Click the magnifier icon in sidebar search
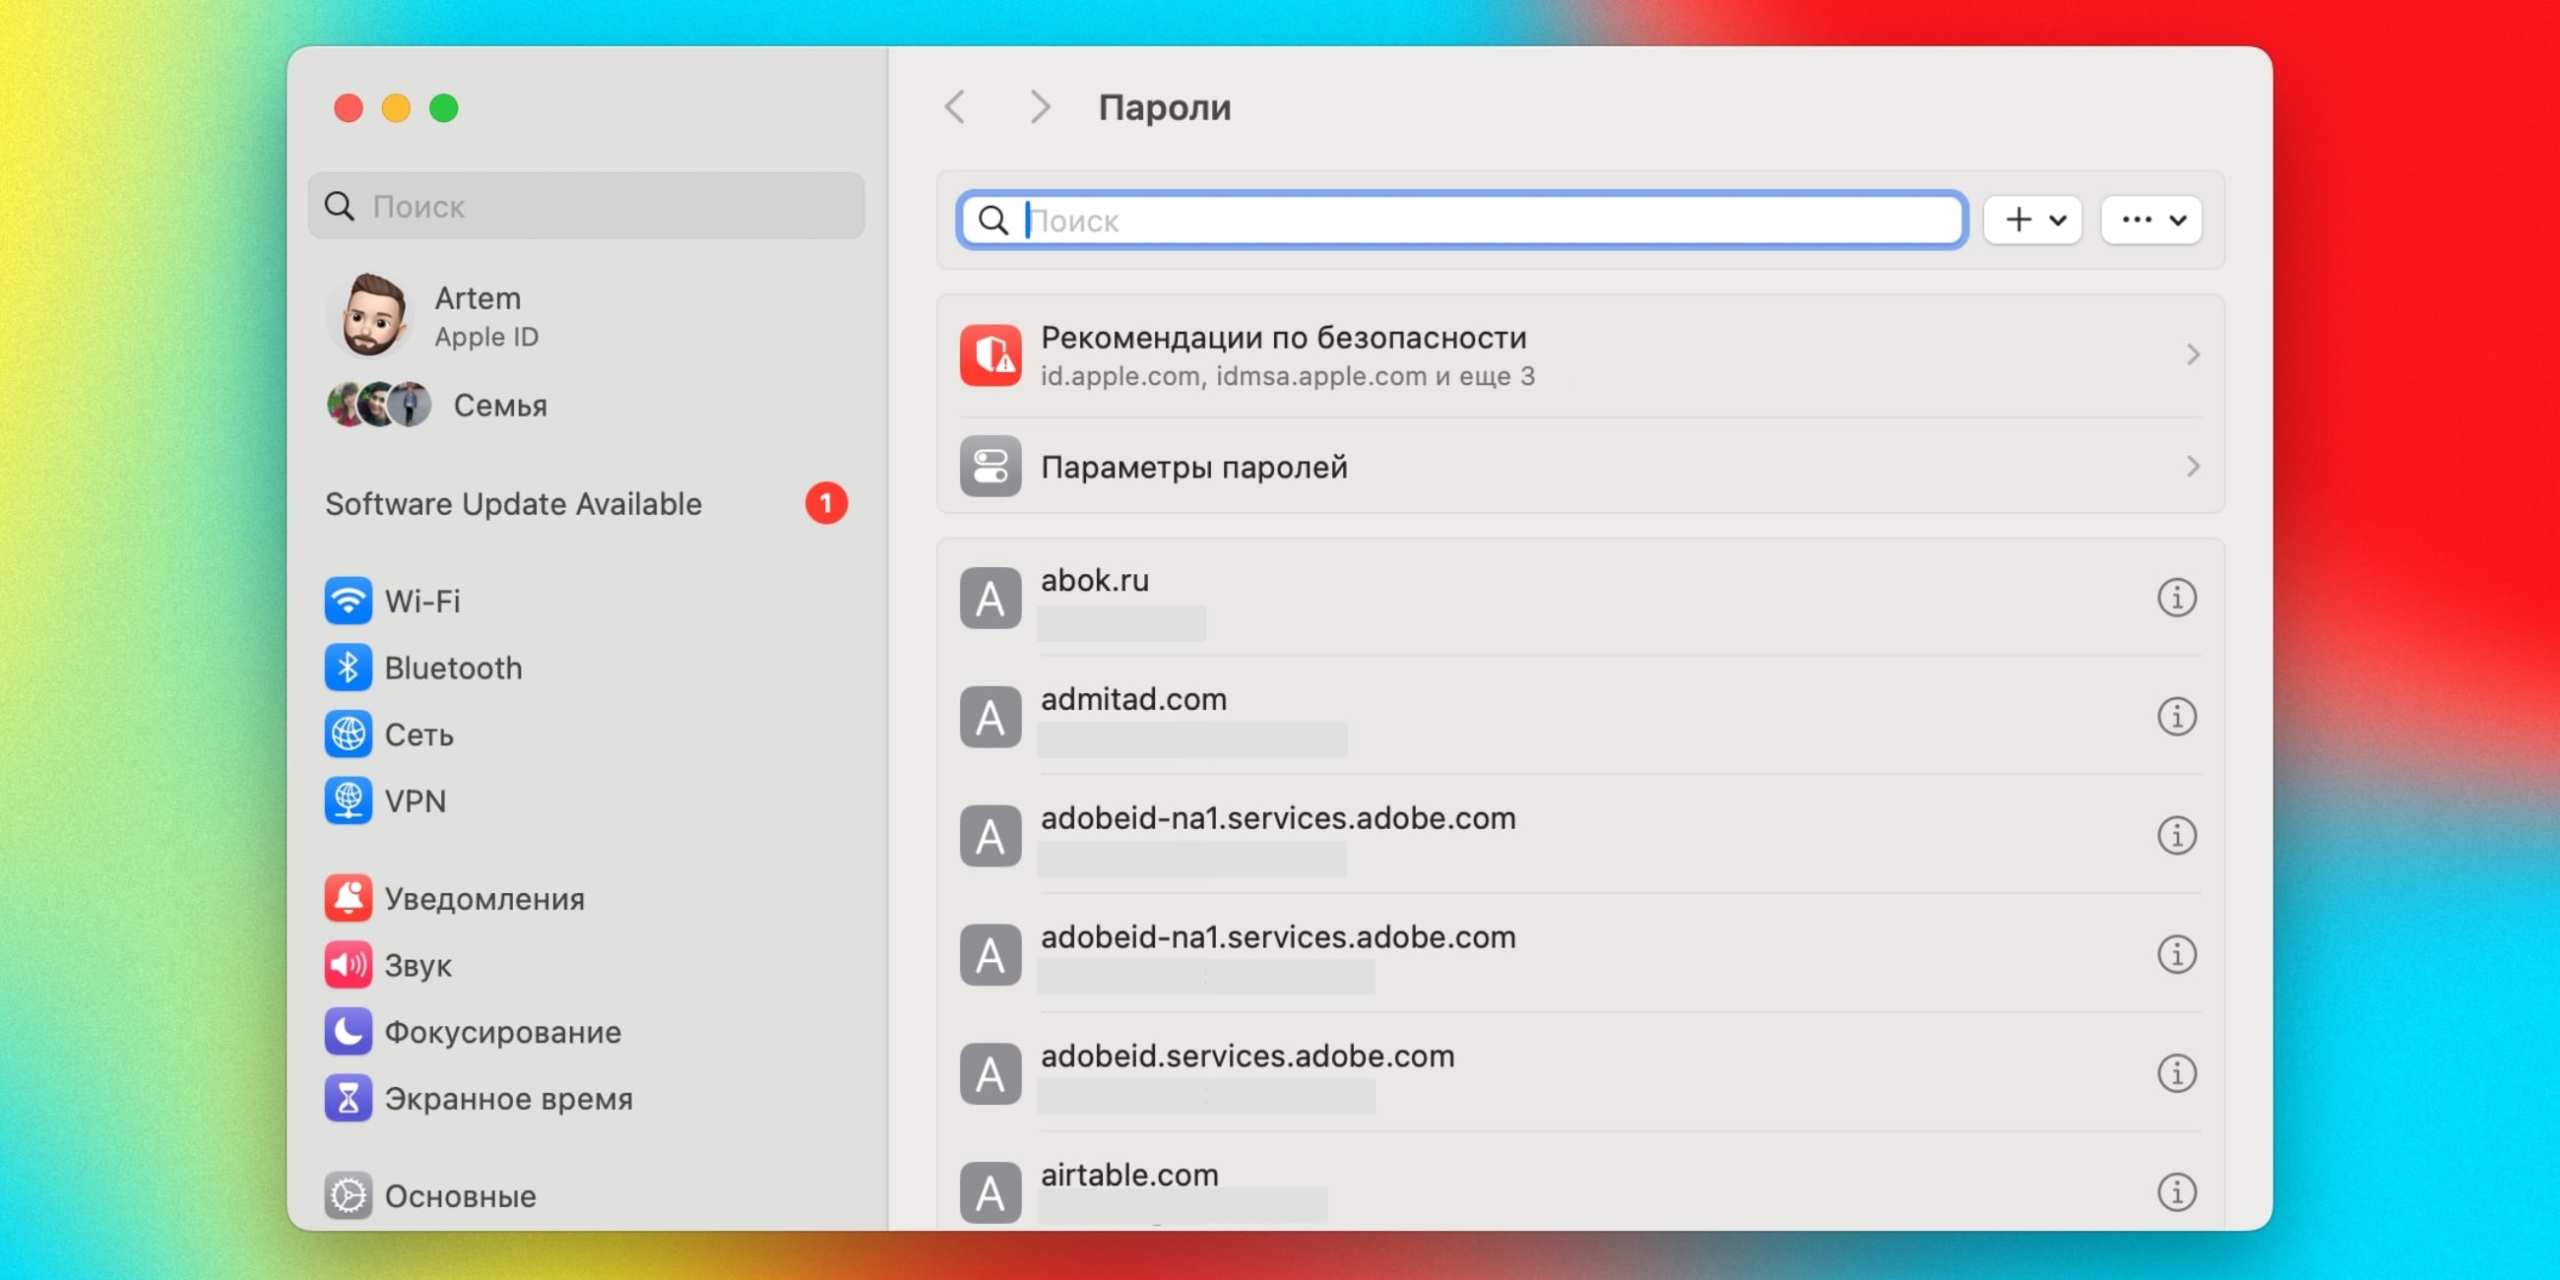Viewport: 2560px width, 1280px height. pyautogui.click(x=340, y=206)
